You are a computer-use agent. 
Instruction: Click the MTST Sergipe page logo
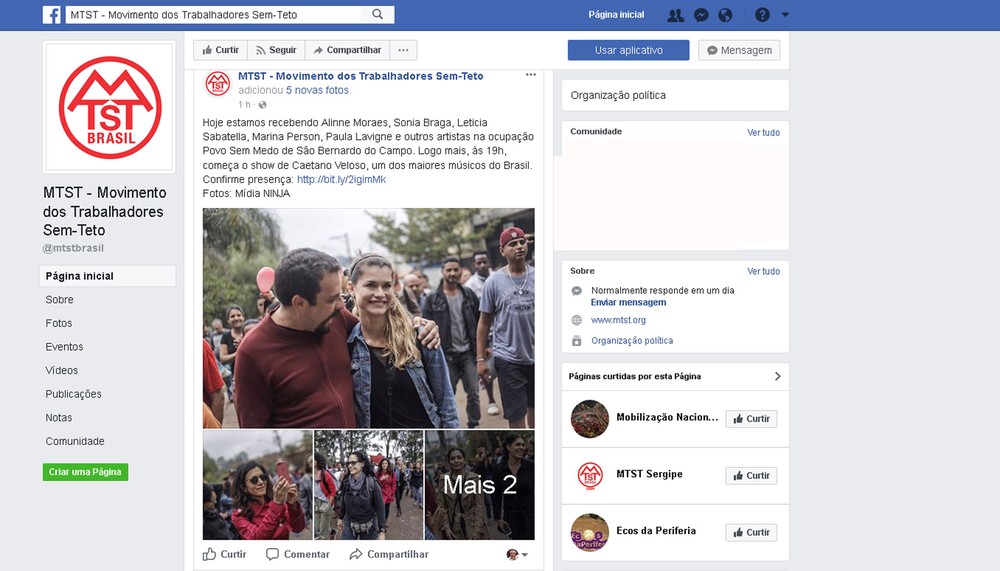click(590, 475)
